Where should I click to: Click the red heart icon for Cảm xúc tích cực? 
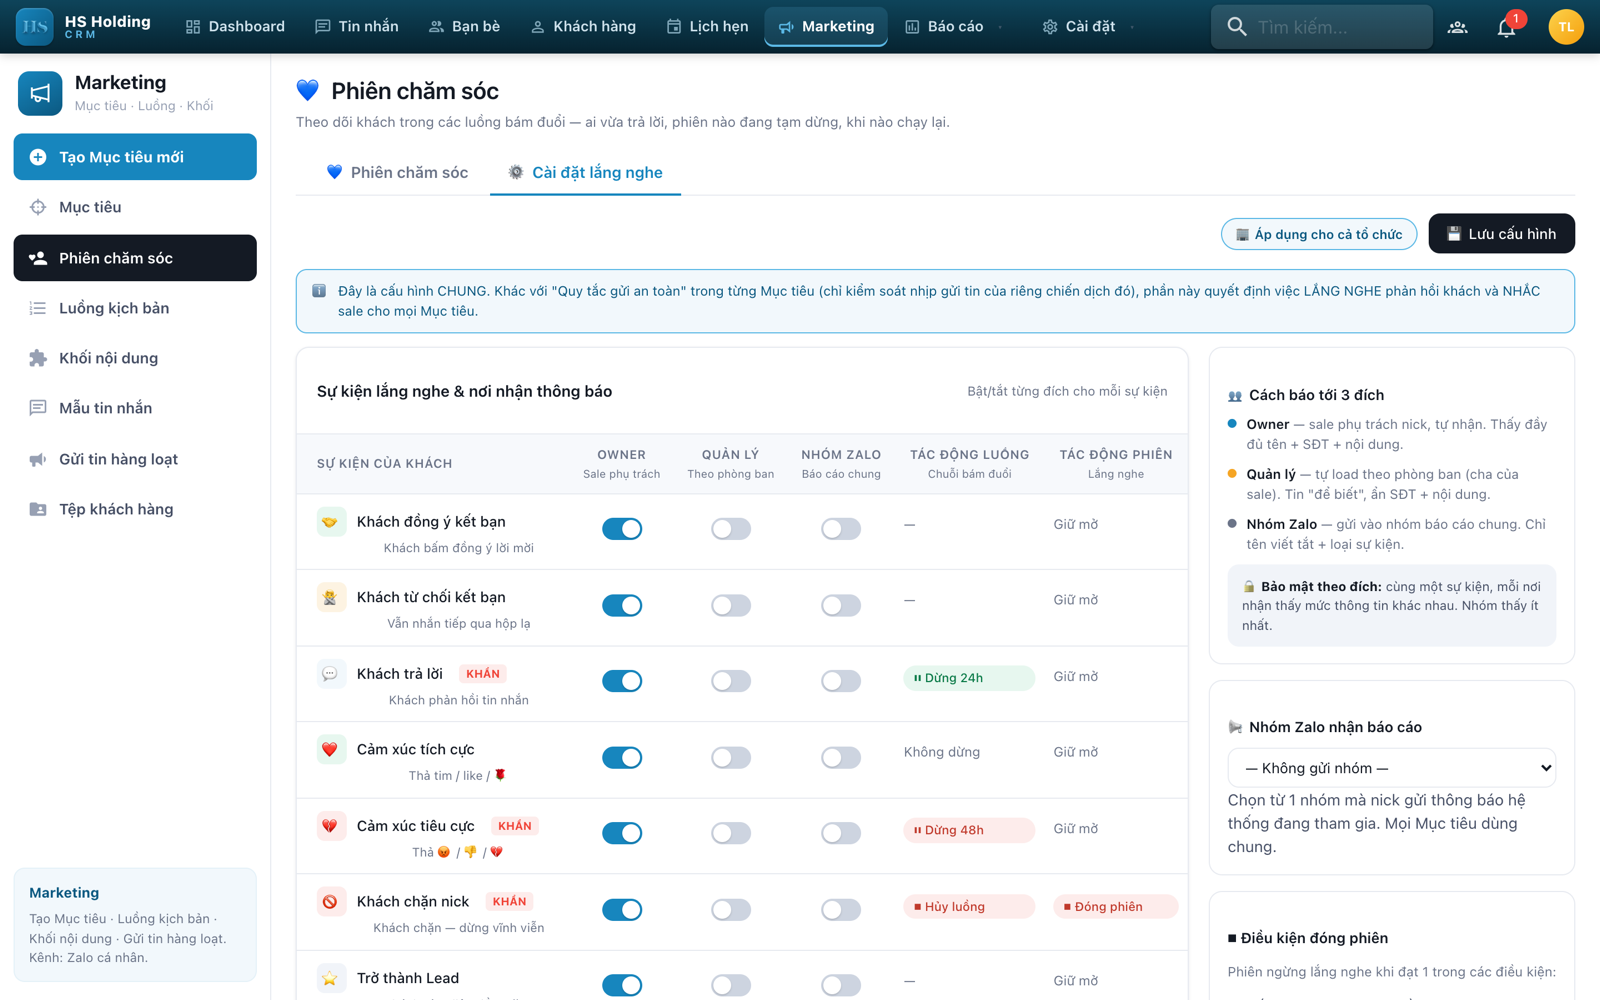(330, 749)
